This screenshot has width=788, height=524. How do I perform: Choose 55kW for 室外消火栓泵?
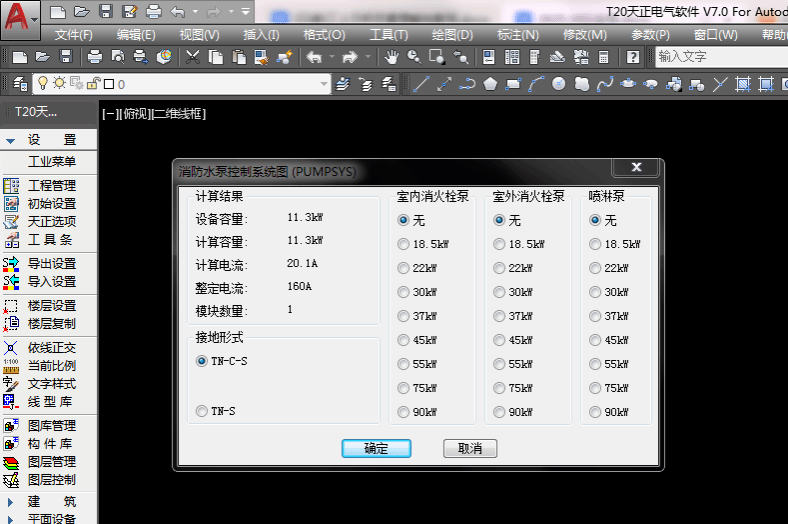[x=499, y=364]
